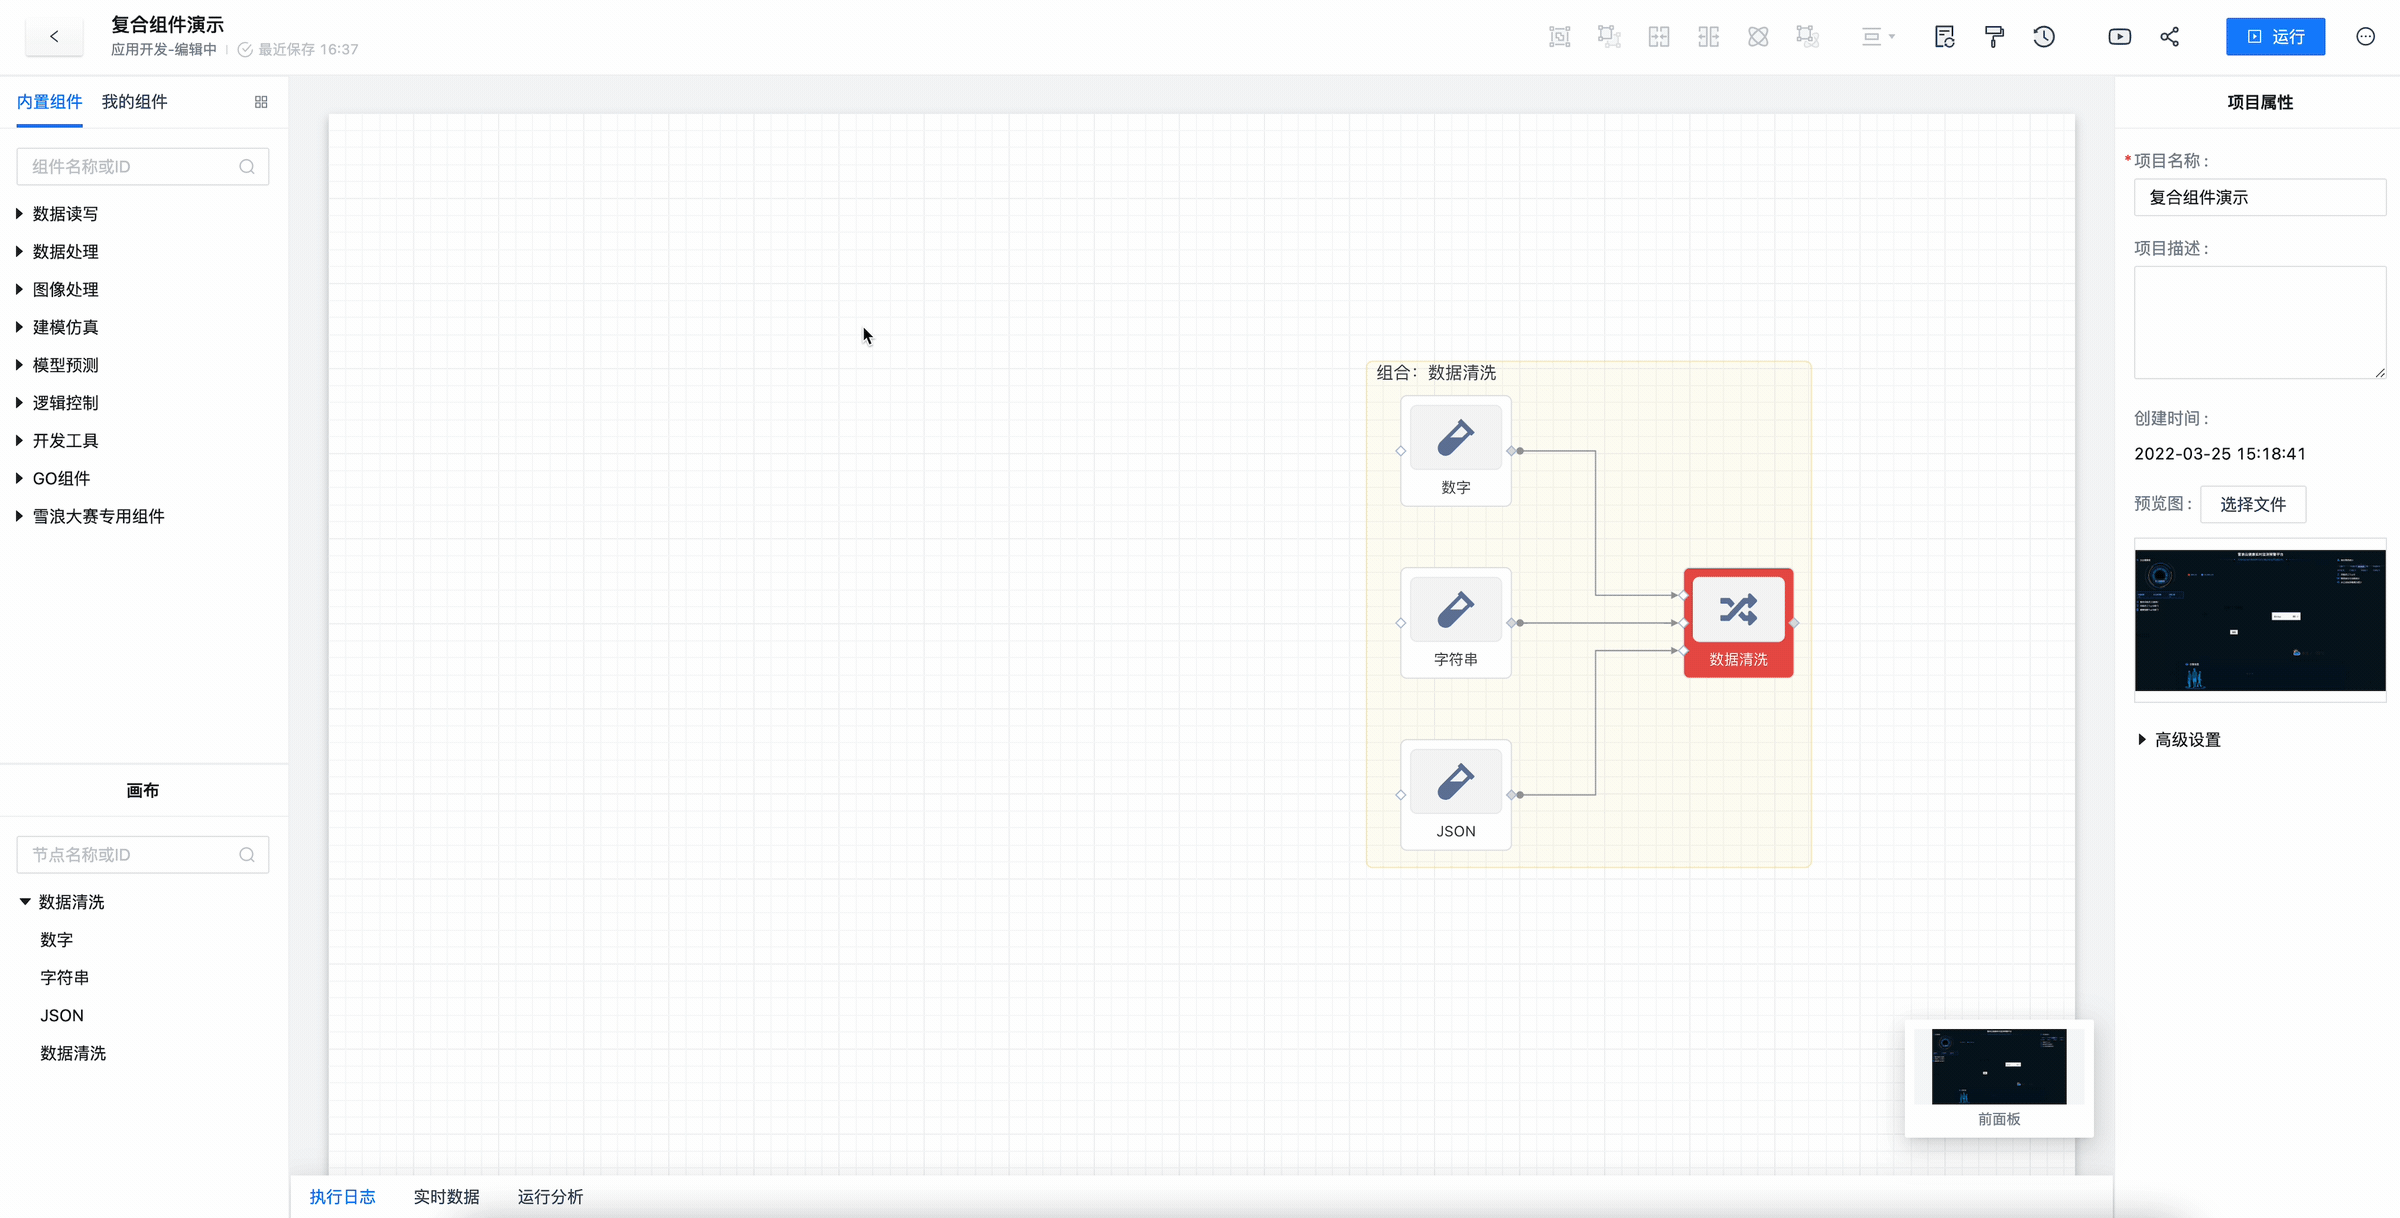Click the paint roller format icon
This screenshot has width=2400, height=1218.
click(1994, 37)
